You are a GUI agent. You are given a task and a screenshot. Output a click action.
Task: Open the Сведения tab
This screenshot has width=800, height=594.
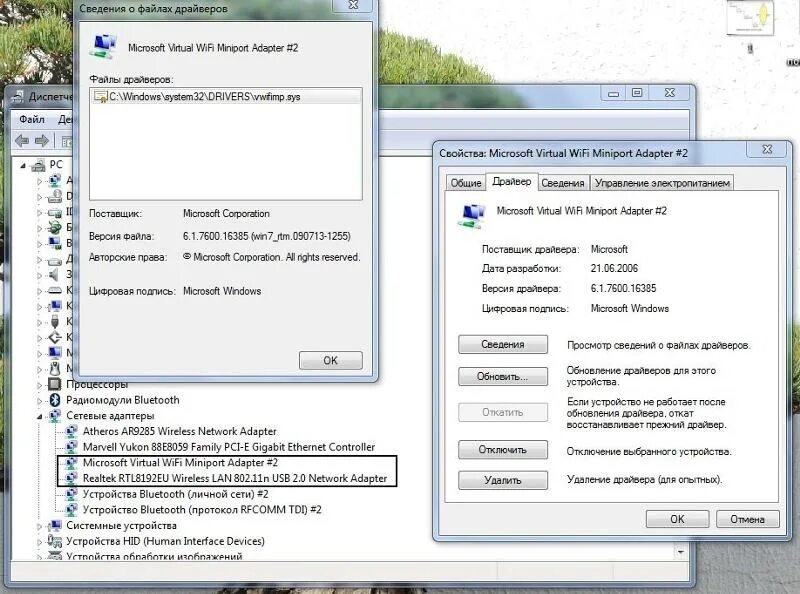pyautogui.click(x=563, y=183)
